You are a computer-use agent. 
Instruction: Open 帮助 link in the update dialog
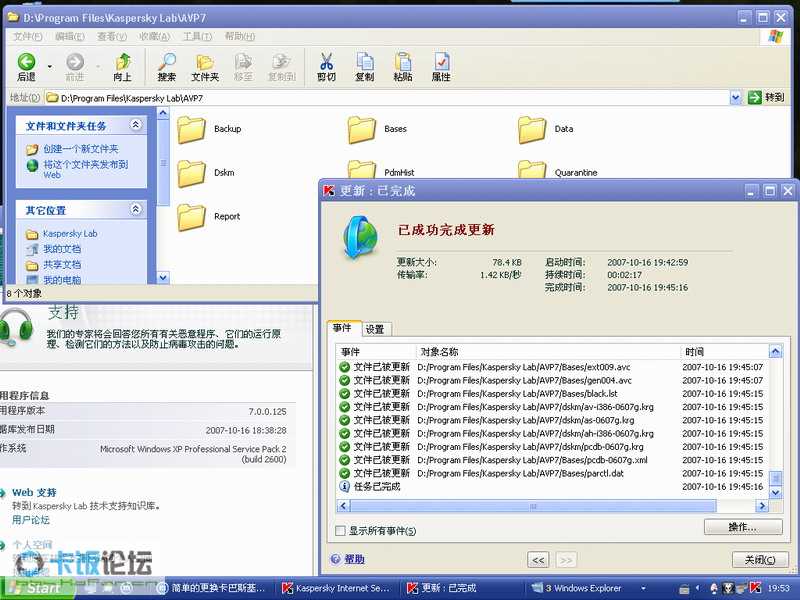tap(355, 559)
